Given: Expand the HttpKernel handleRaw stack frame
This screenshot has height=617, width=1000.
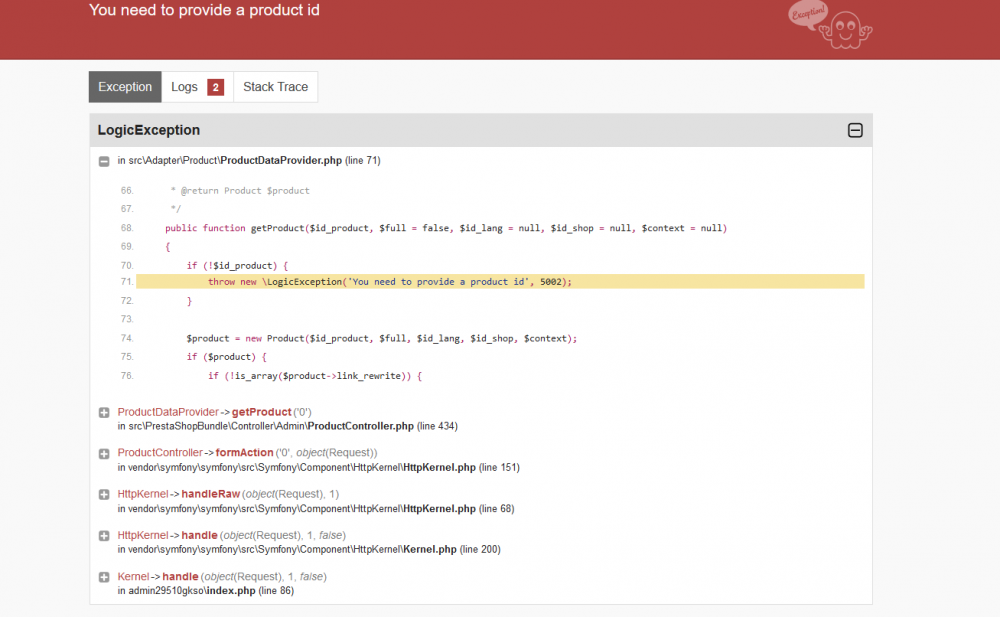Looking at the screenshot, I should (103, 494).
